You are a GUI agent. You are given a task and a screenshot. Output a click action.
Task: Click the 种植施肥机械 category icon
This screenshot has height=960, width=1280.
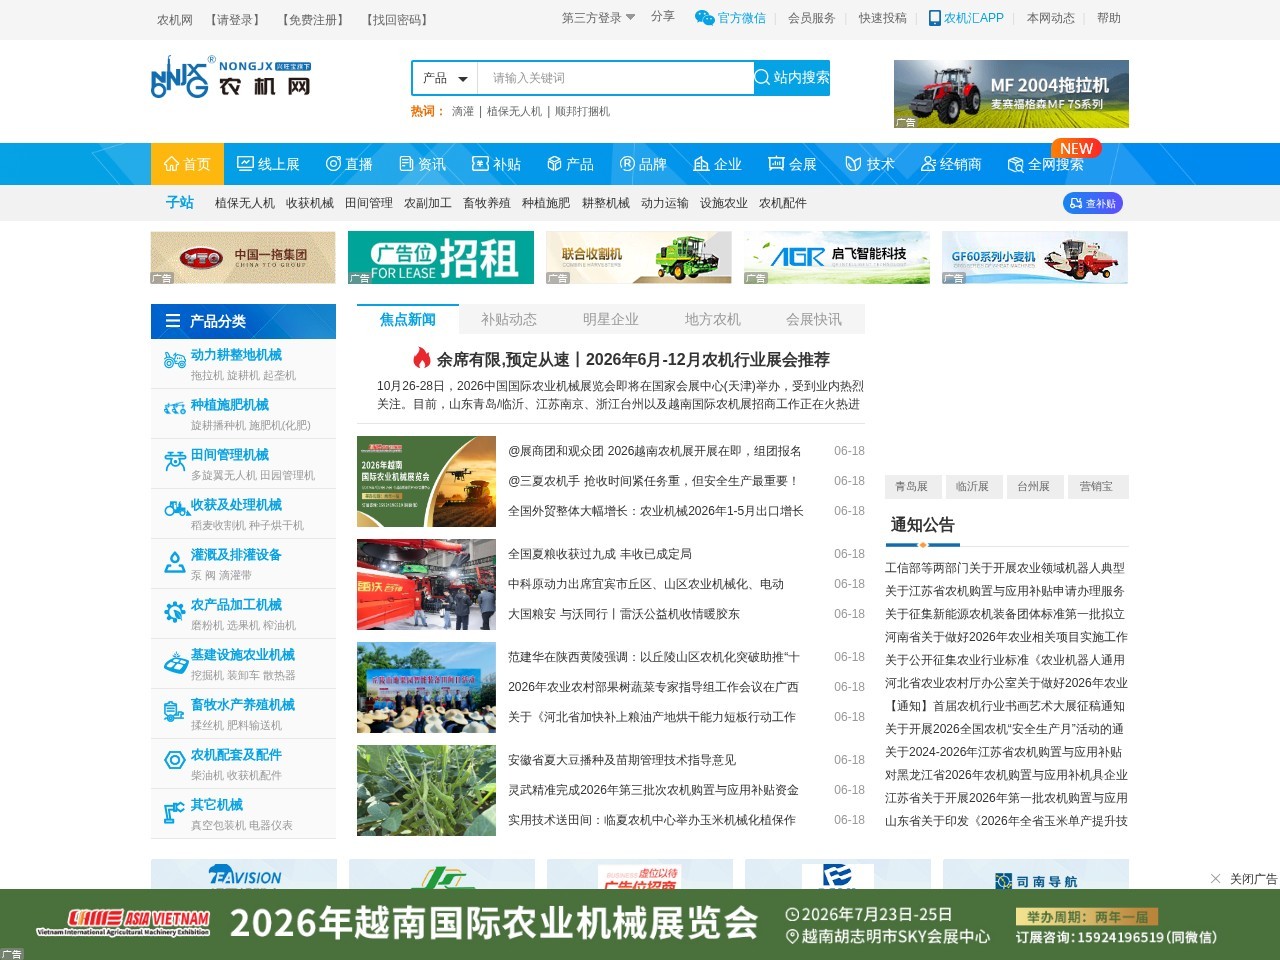[175, 408]
